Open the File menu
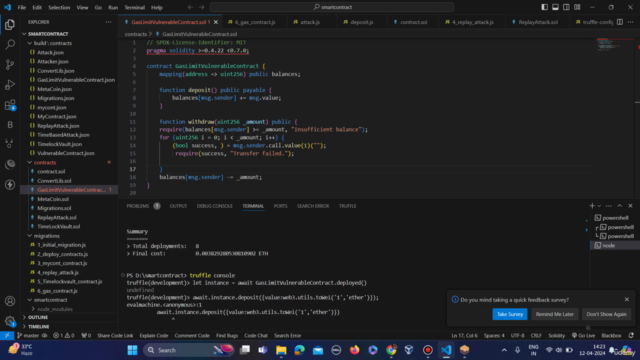640x360 pixels. click(x=22, y=7)
